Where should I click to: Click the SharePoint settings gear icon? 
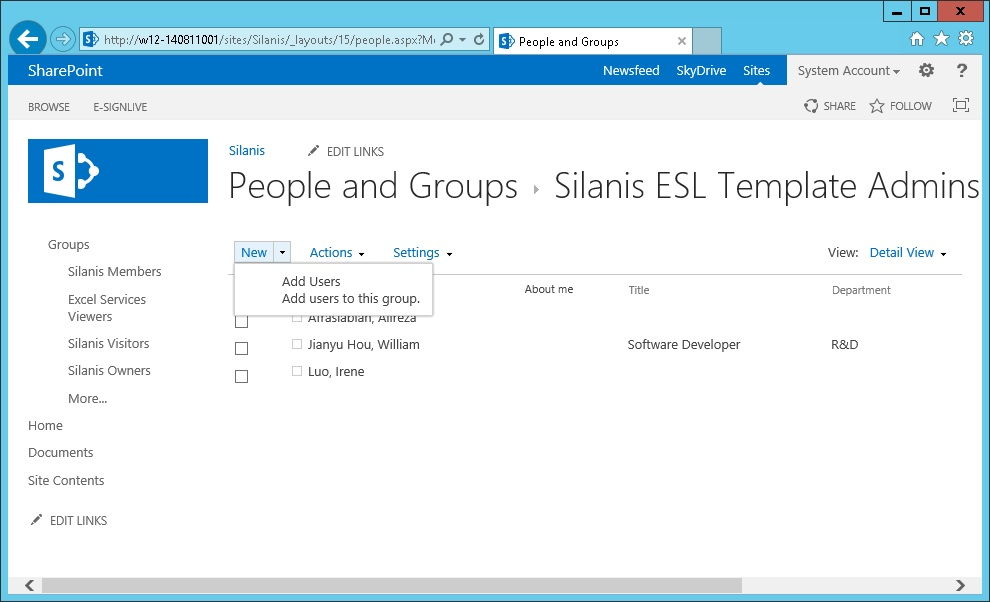coord(926,70)
